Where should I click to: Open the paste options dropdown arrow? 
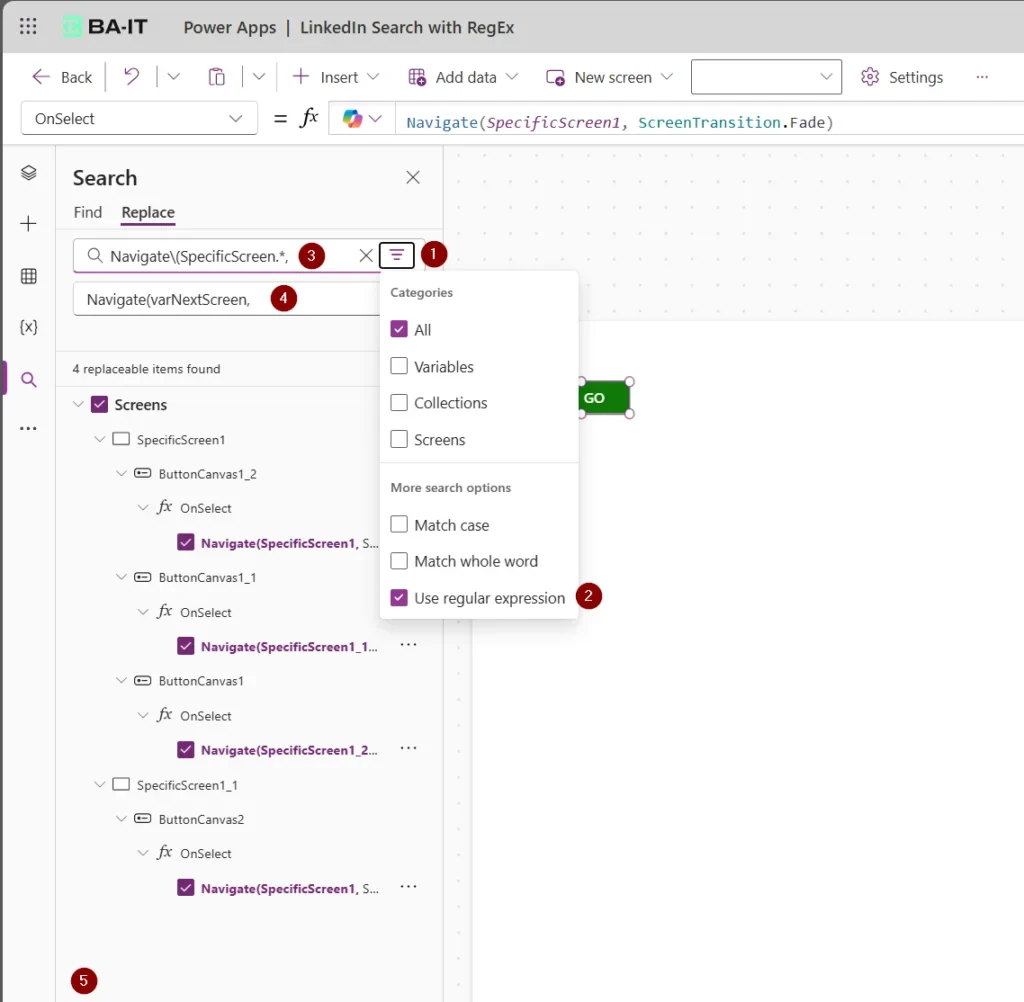(x=259, y=77)
